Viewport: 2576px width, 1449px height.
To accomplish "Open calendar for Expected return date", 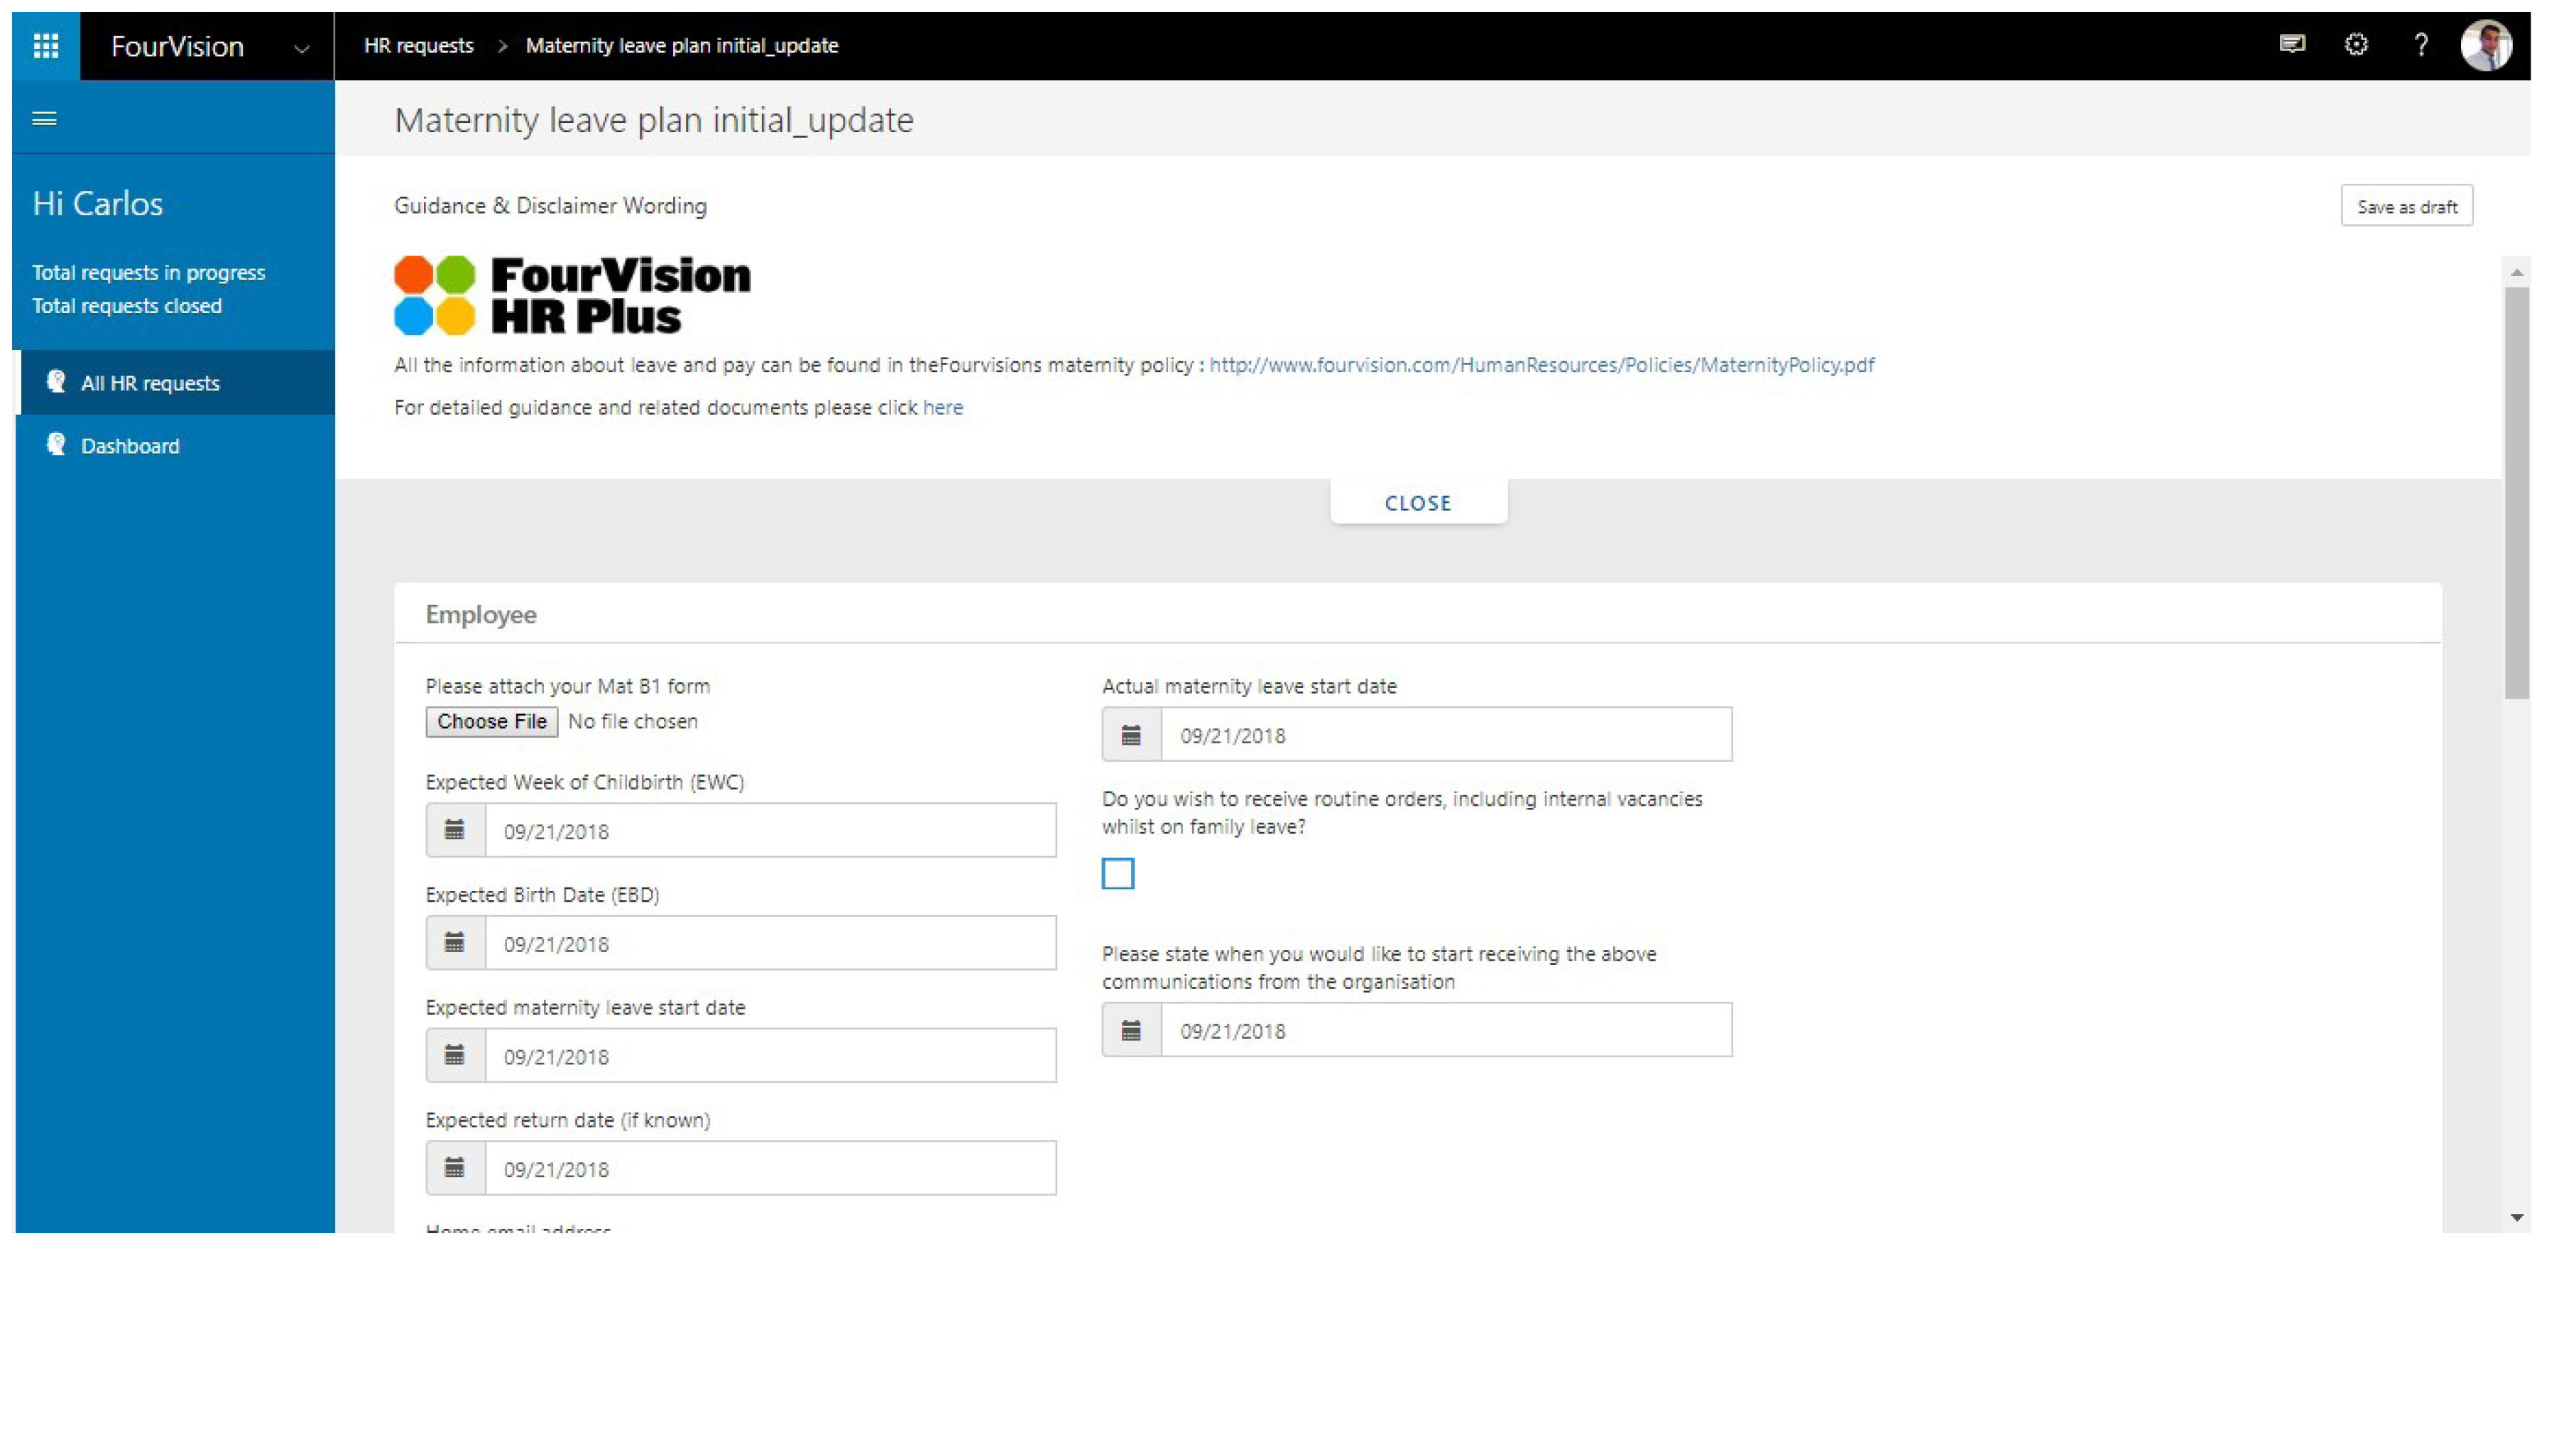I will tap(455, 1168).
